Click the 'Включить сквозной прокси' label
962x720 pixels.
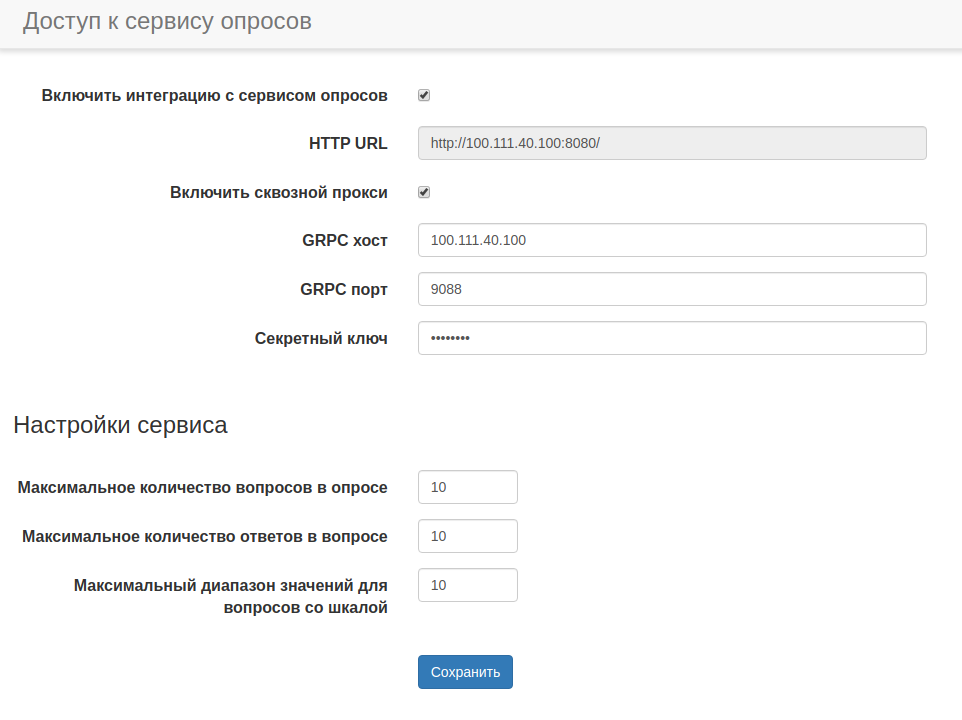tap(279, 192)
